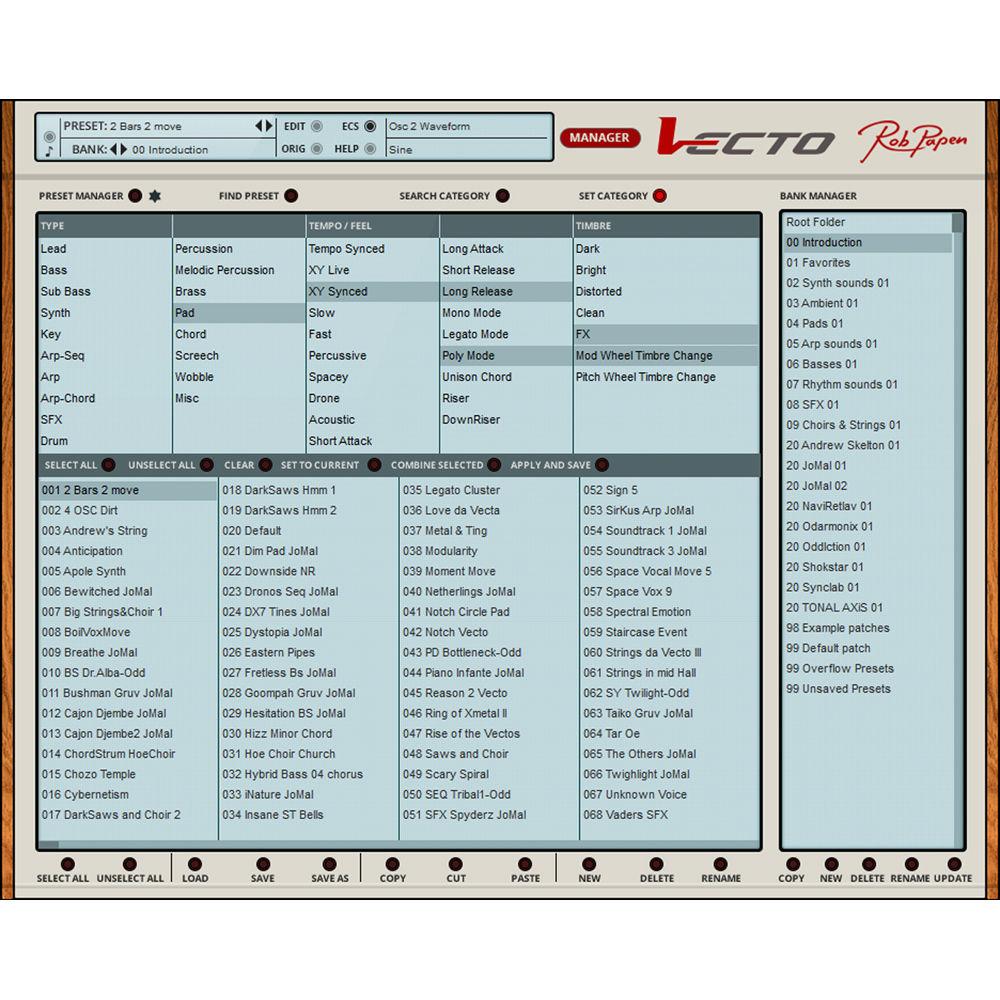Click the bank Update button LED
The width and height of the screenshot is (1000, 1000).
coord(953,864)
